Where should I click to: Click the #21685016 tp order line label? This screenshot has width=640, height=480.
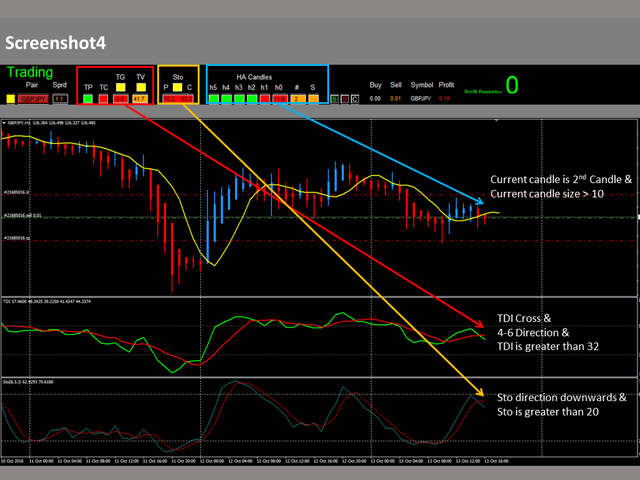pos(17,238)
